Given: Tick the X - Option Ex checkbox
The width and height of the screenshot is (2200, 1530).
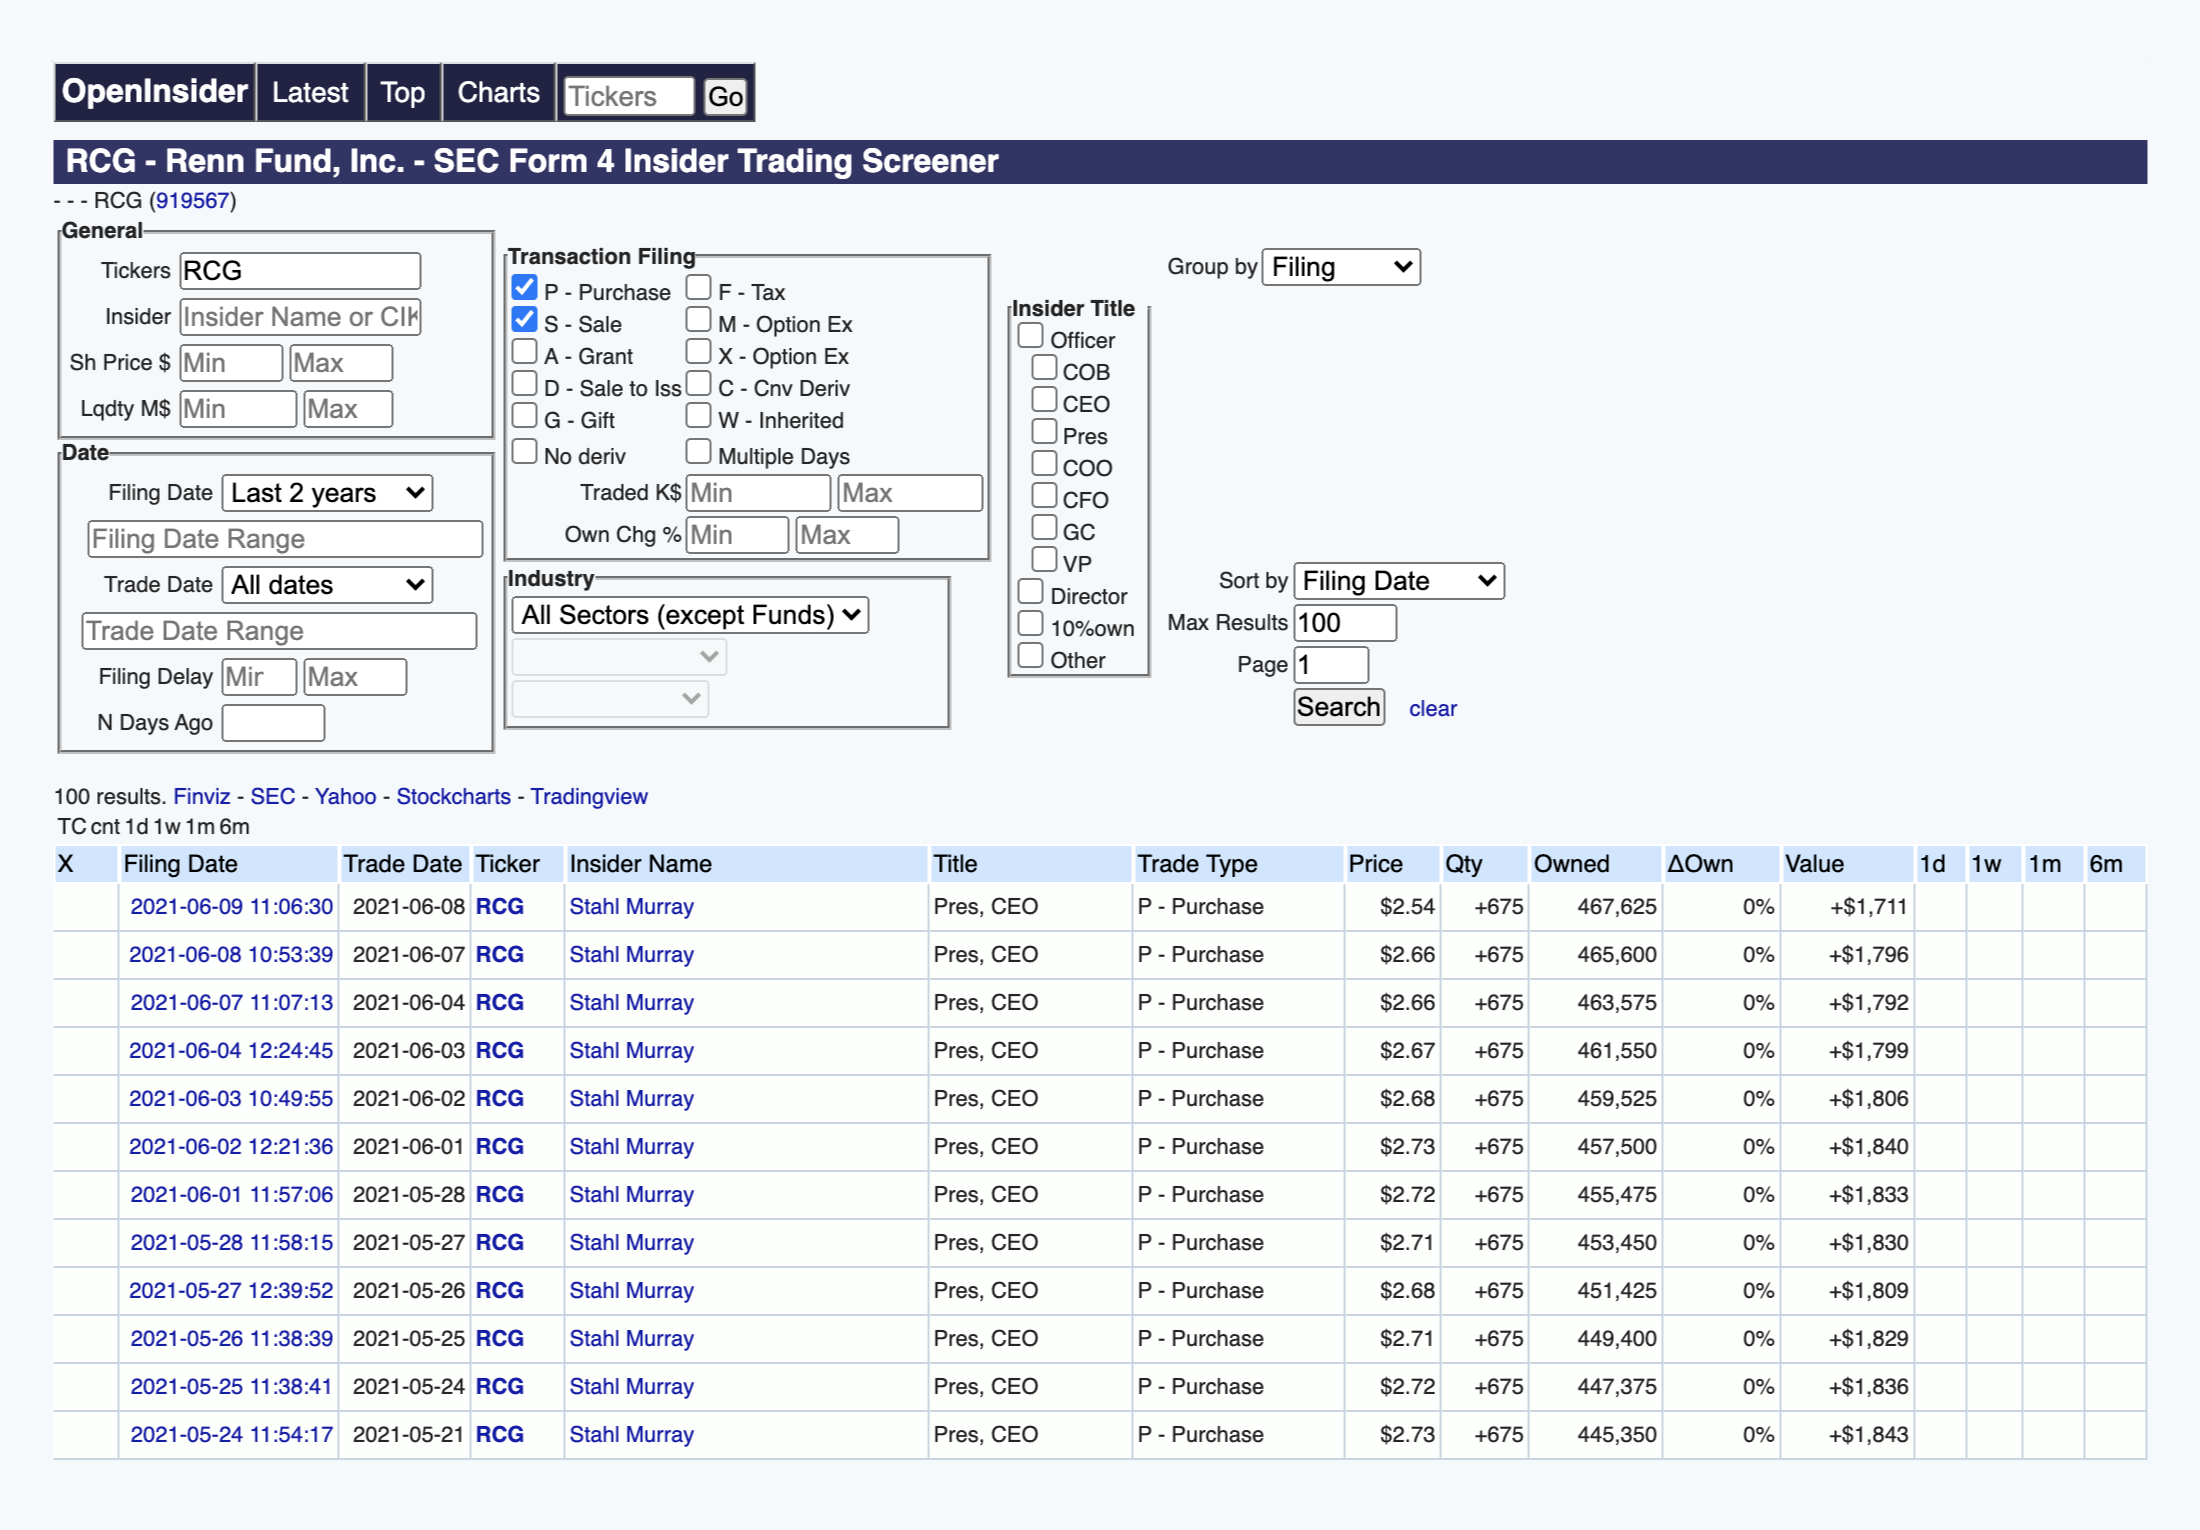Looking at the screenshot, I should click(699, 352).
